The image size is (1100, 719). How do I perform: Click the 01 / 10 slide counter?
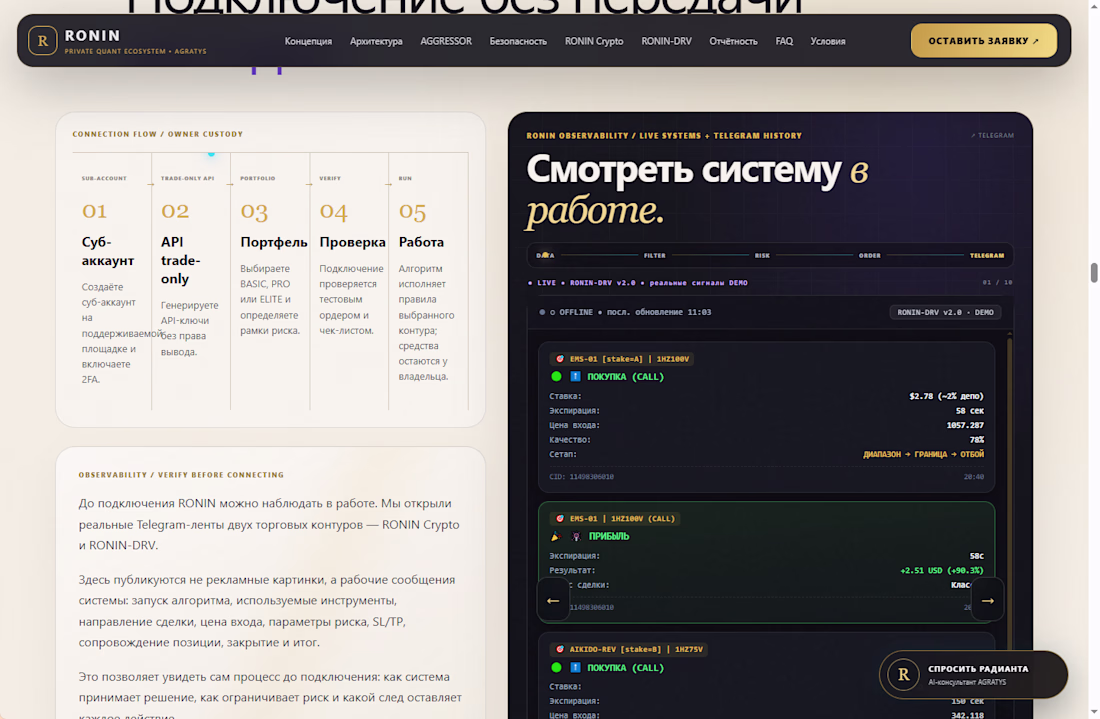pos(997,283)
